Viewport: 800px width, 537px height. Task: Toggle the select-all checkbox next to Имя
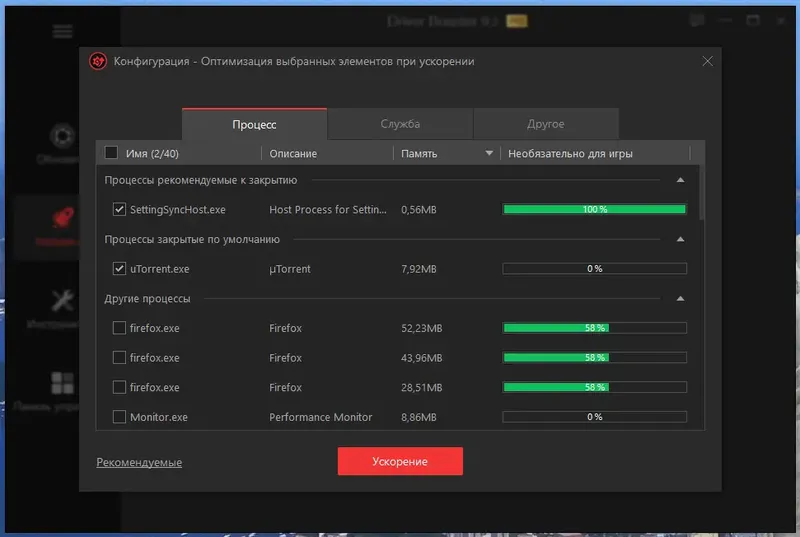click(111, 152)
